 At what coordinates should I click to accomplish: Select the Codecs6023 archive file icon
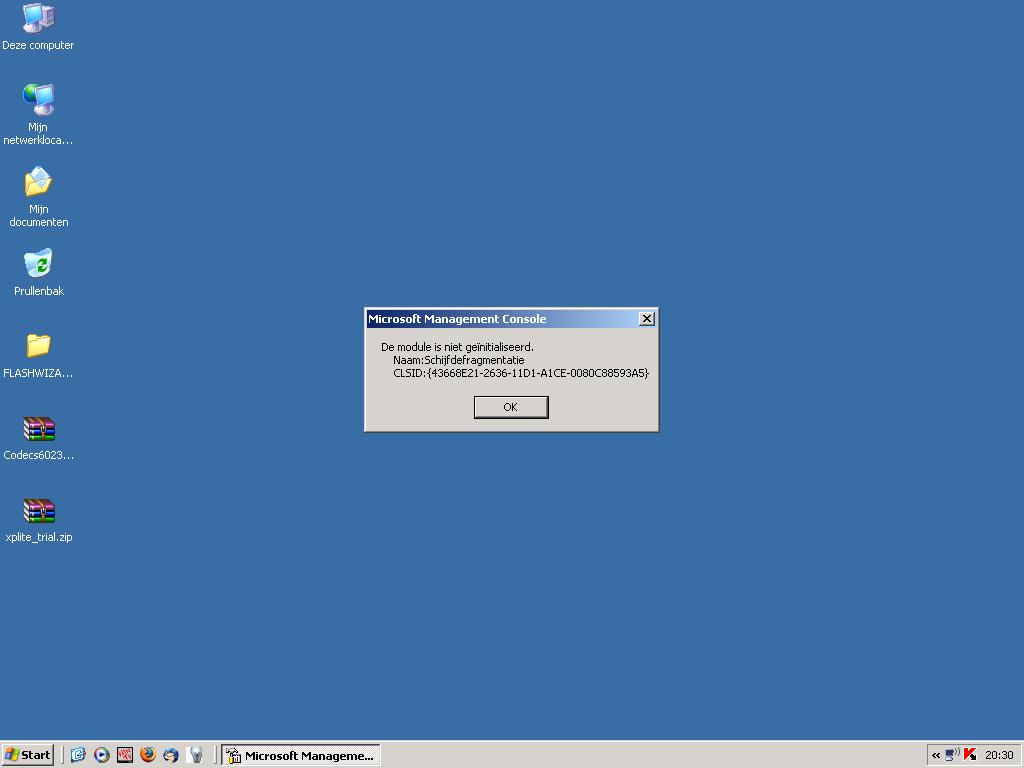point(39,438)
